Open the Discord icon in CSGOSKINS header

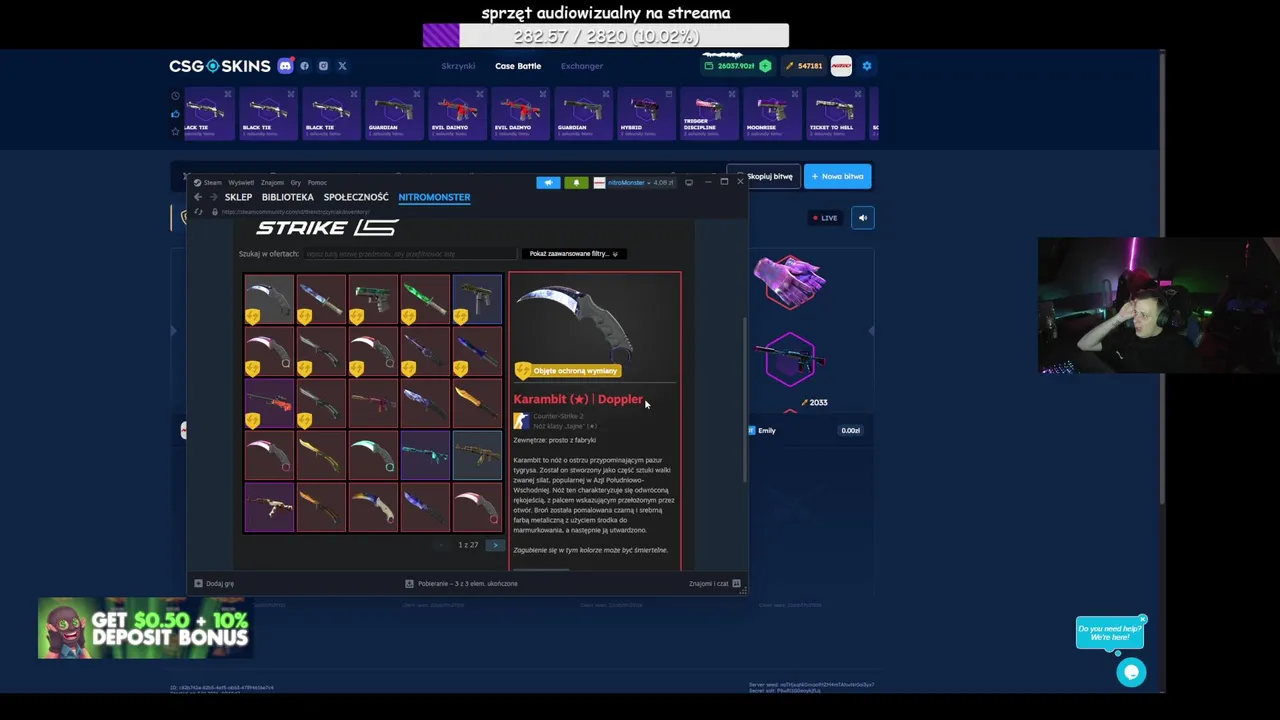tap(285, 66)
